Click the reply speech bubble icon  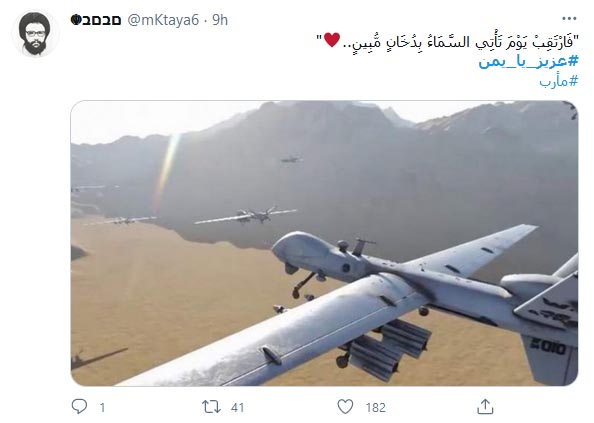pos(80,407)
